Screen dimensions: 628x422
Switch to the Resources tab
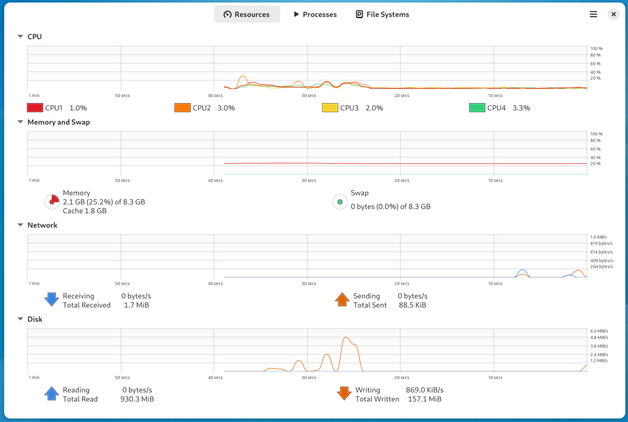pyautogui.click(x=247, y=14)
